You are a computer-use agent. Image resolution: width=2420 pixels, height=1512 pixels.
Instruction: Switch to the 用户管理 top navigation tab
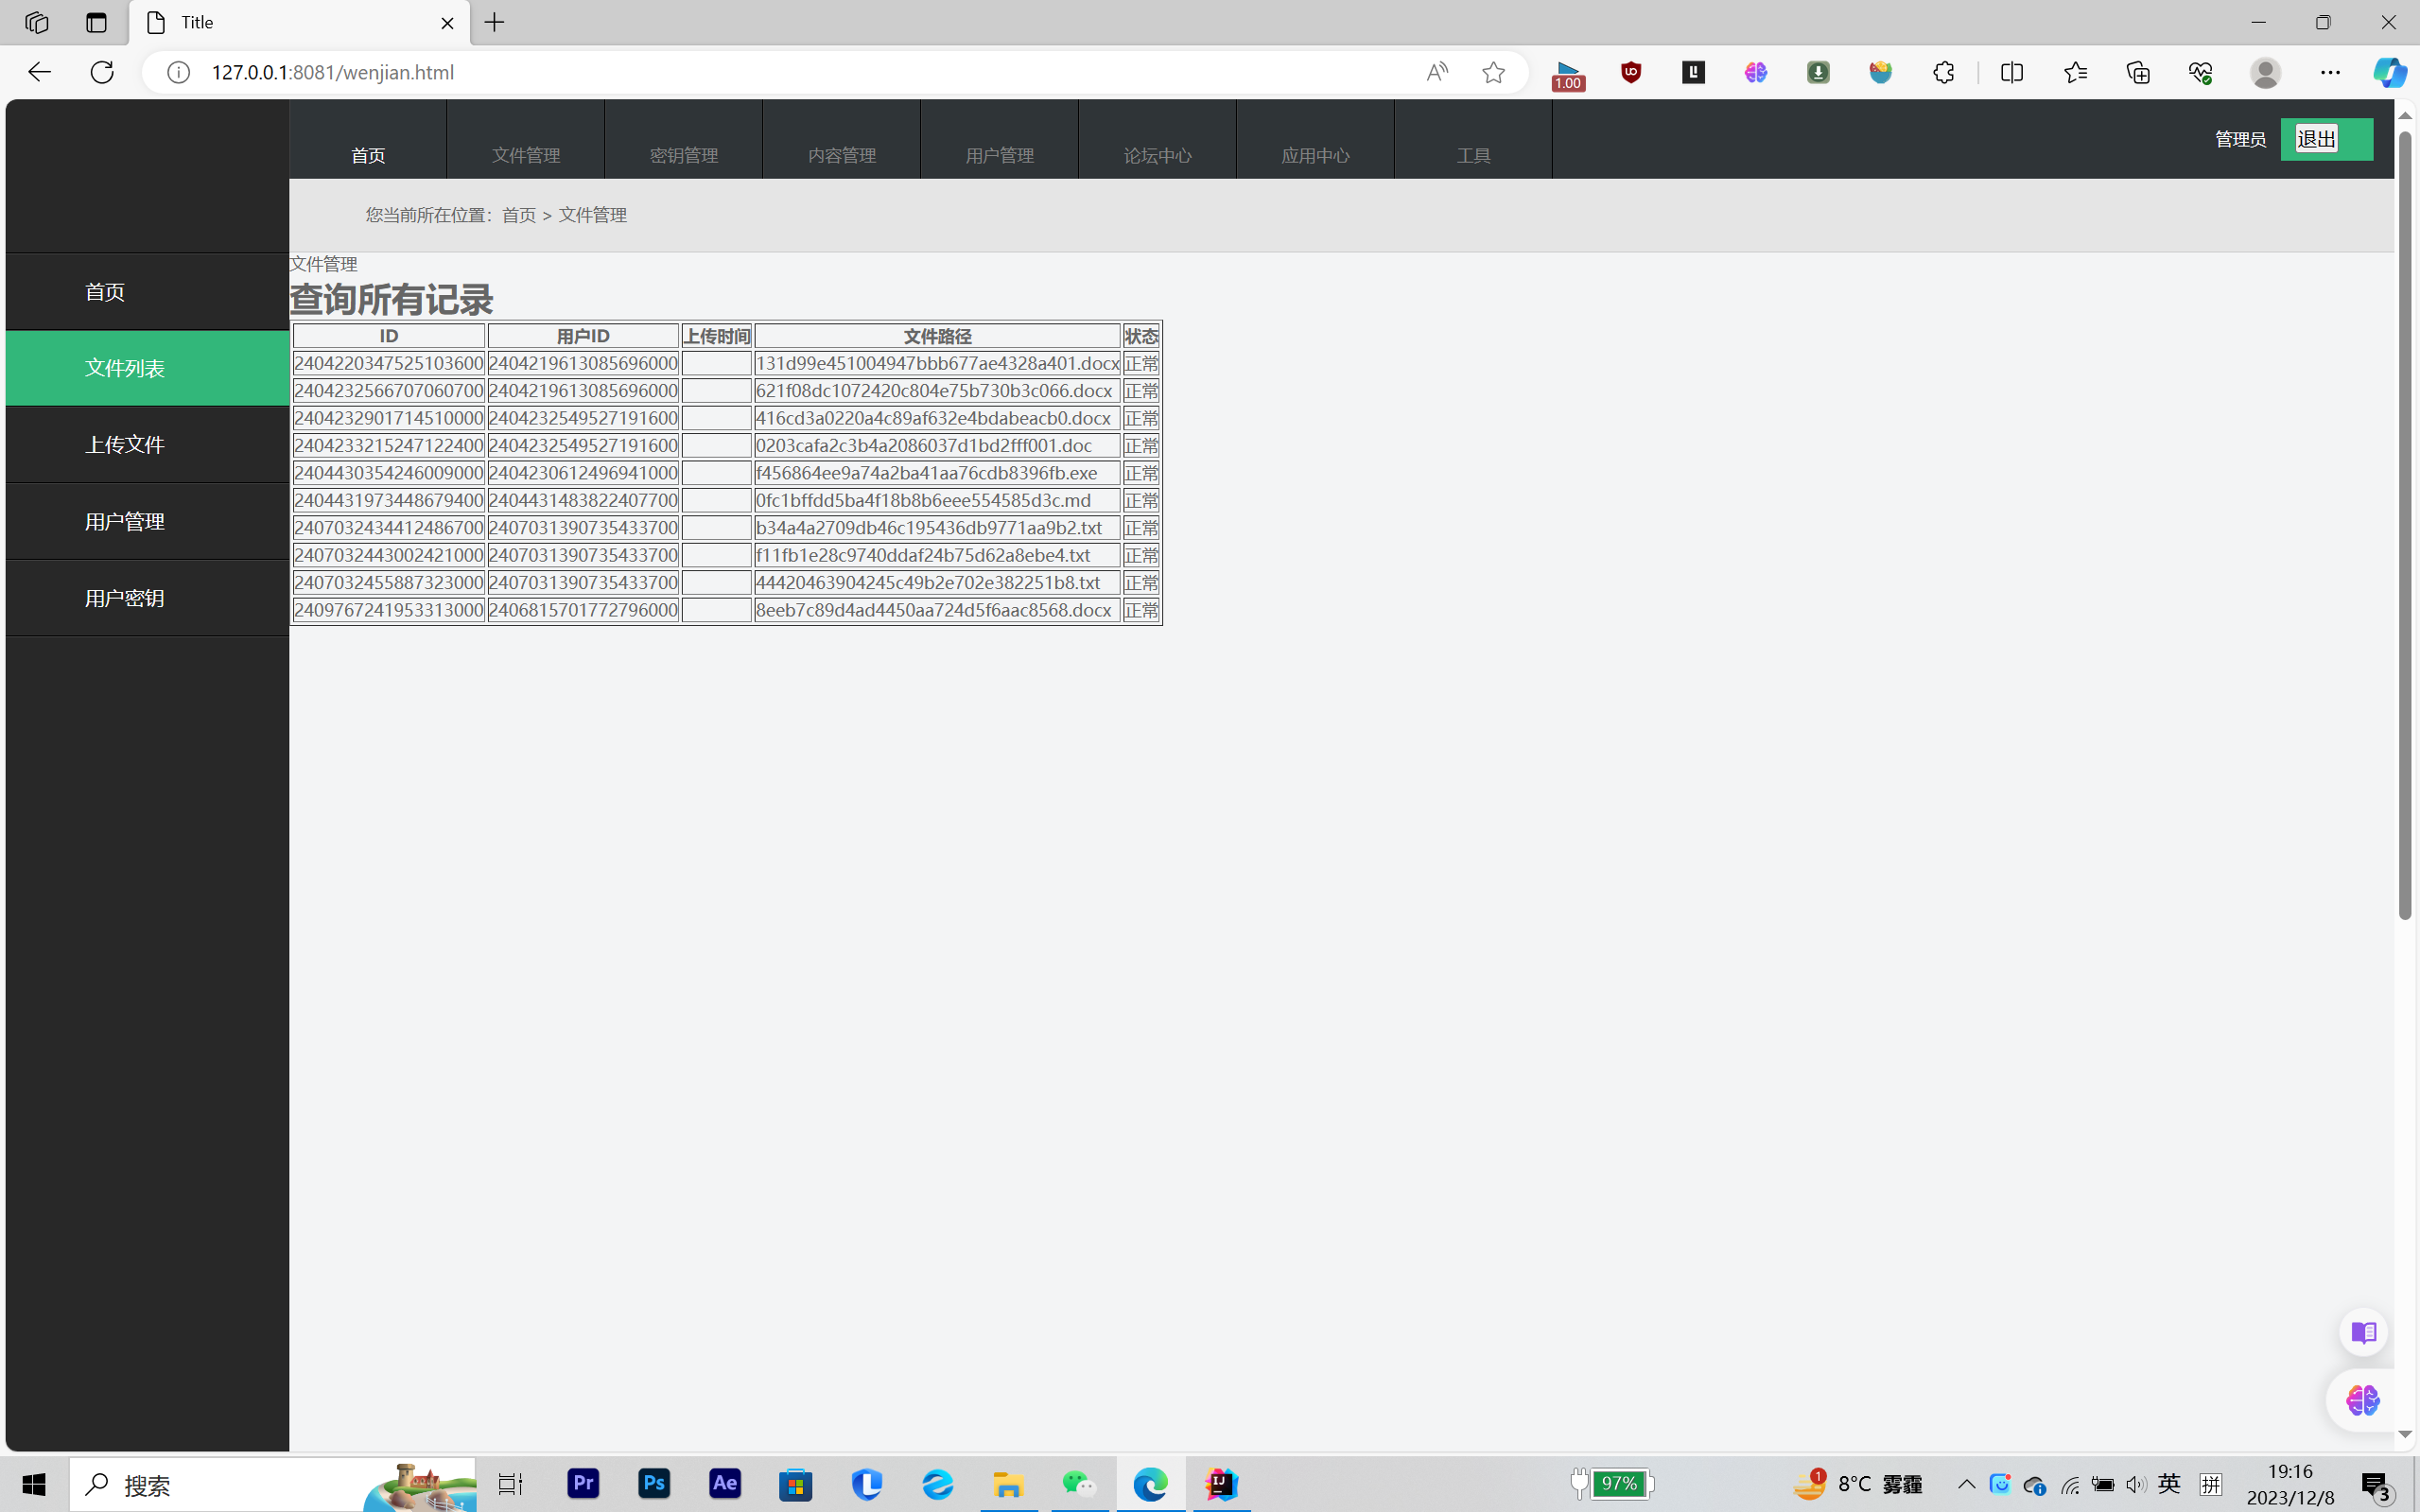(1000, 155)
